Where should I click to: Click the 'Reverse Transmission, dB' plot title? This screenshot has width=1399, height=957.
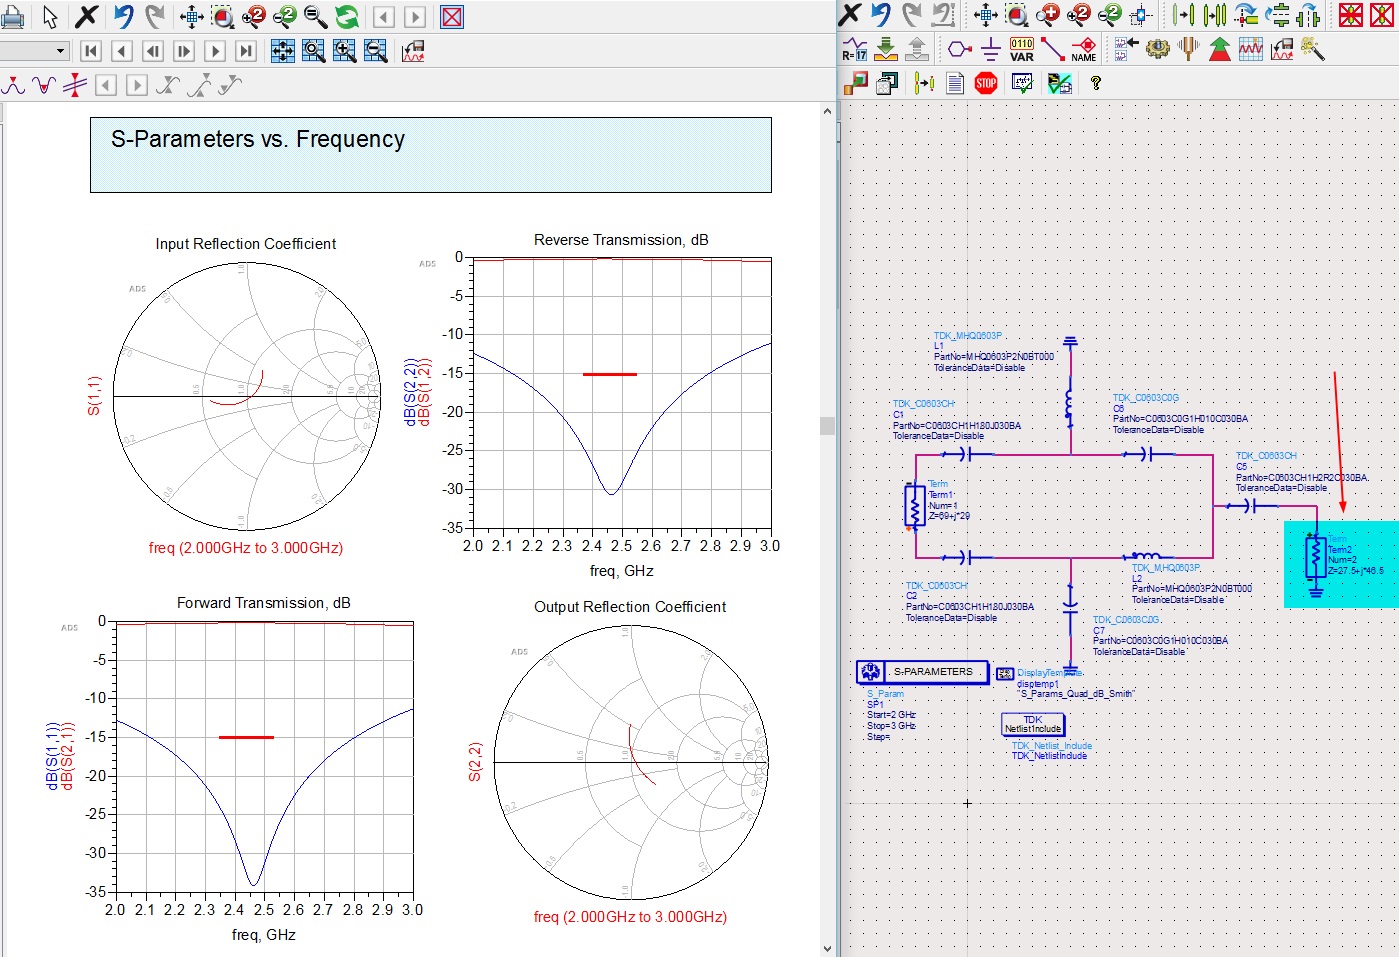pyautogui.click(x=621, y=240)
